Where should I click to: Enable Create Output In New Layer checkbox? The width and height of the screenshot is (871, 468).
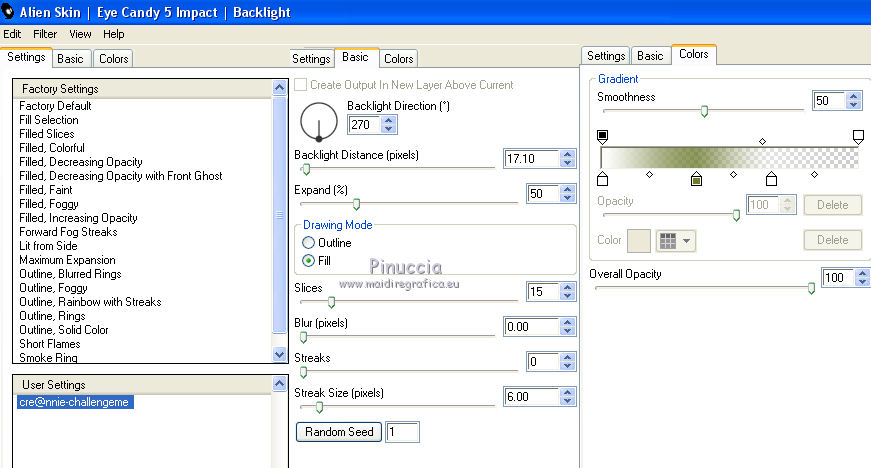point(301,84)
